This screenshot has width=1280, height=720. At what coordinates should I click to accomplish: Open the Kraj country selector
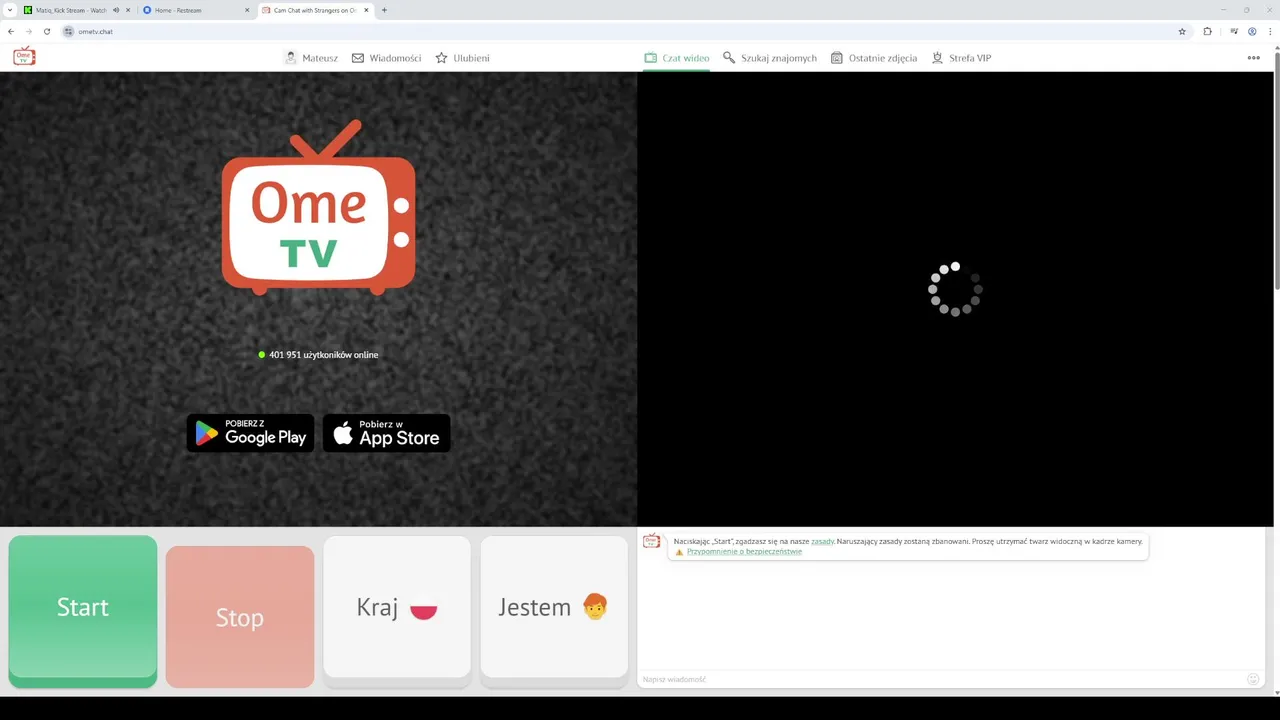coord(397,610)
